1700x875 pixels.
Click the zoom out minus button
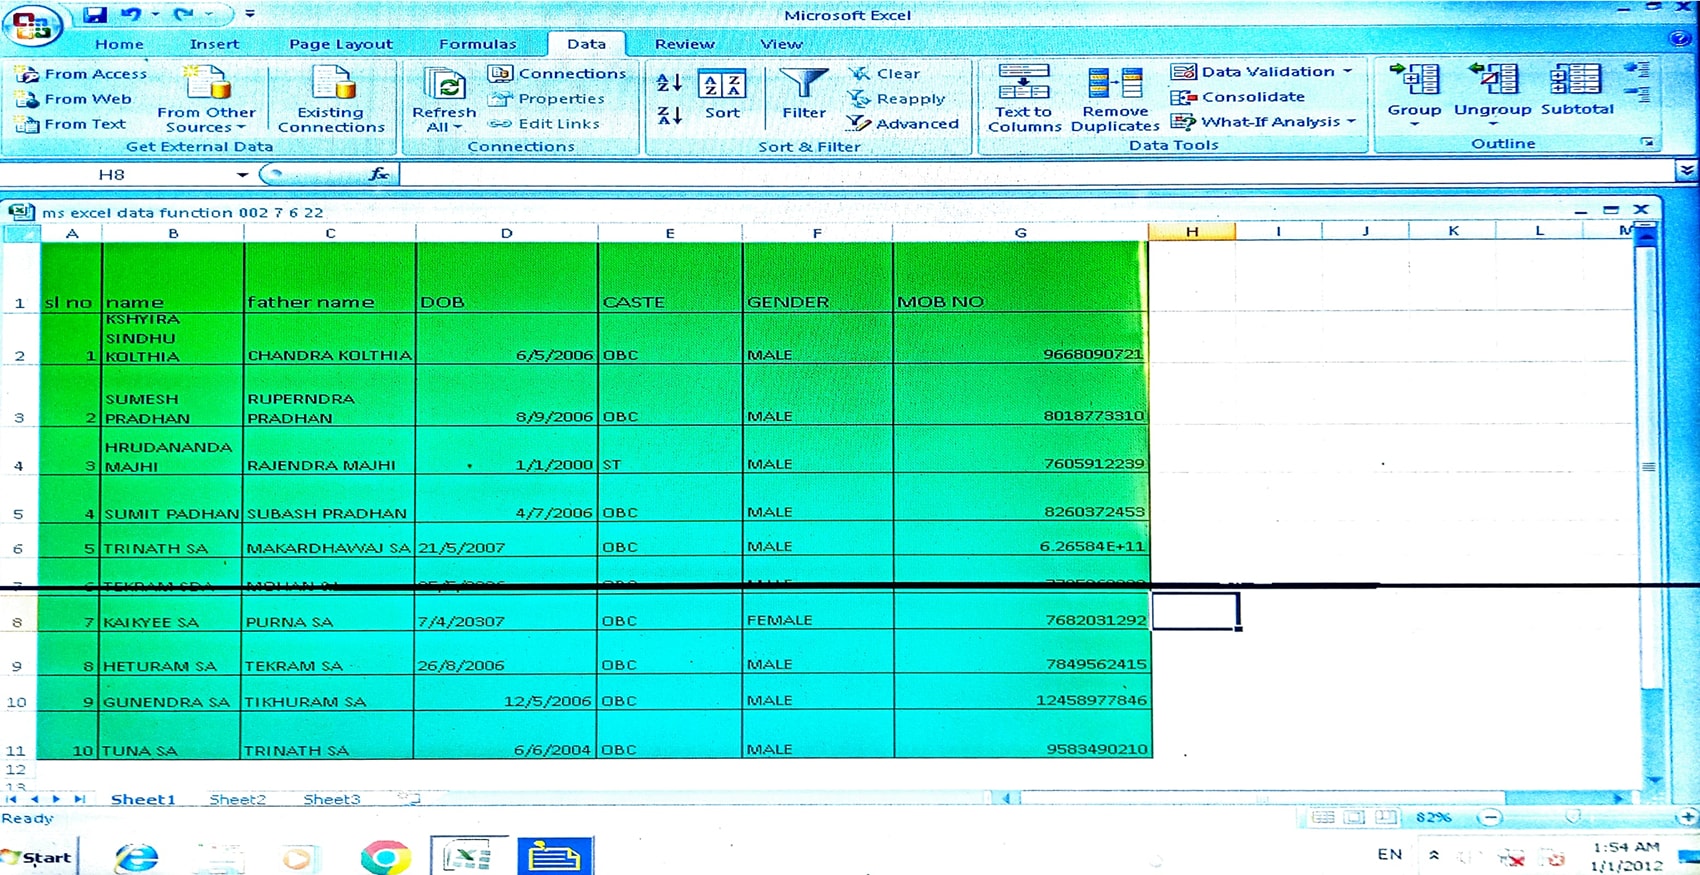(x=1490, y=817)
